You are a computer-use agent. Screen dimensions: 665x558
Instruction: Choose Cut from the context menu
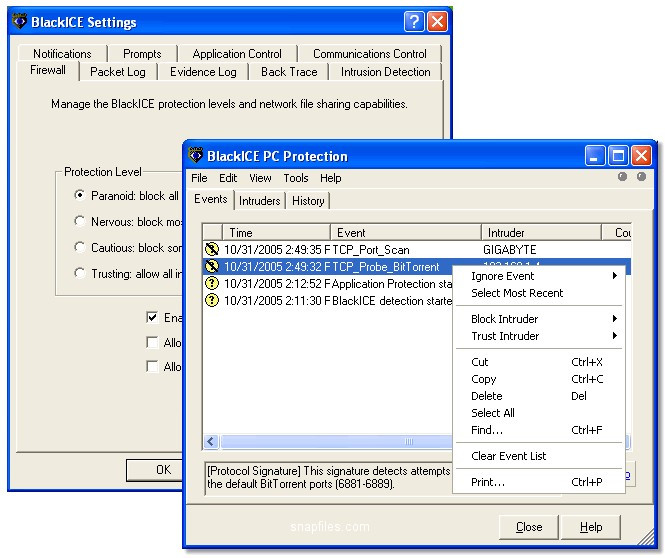(x=539, y=362)
